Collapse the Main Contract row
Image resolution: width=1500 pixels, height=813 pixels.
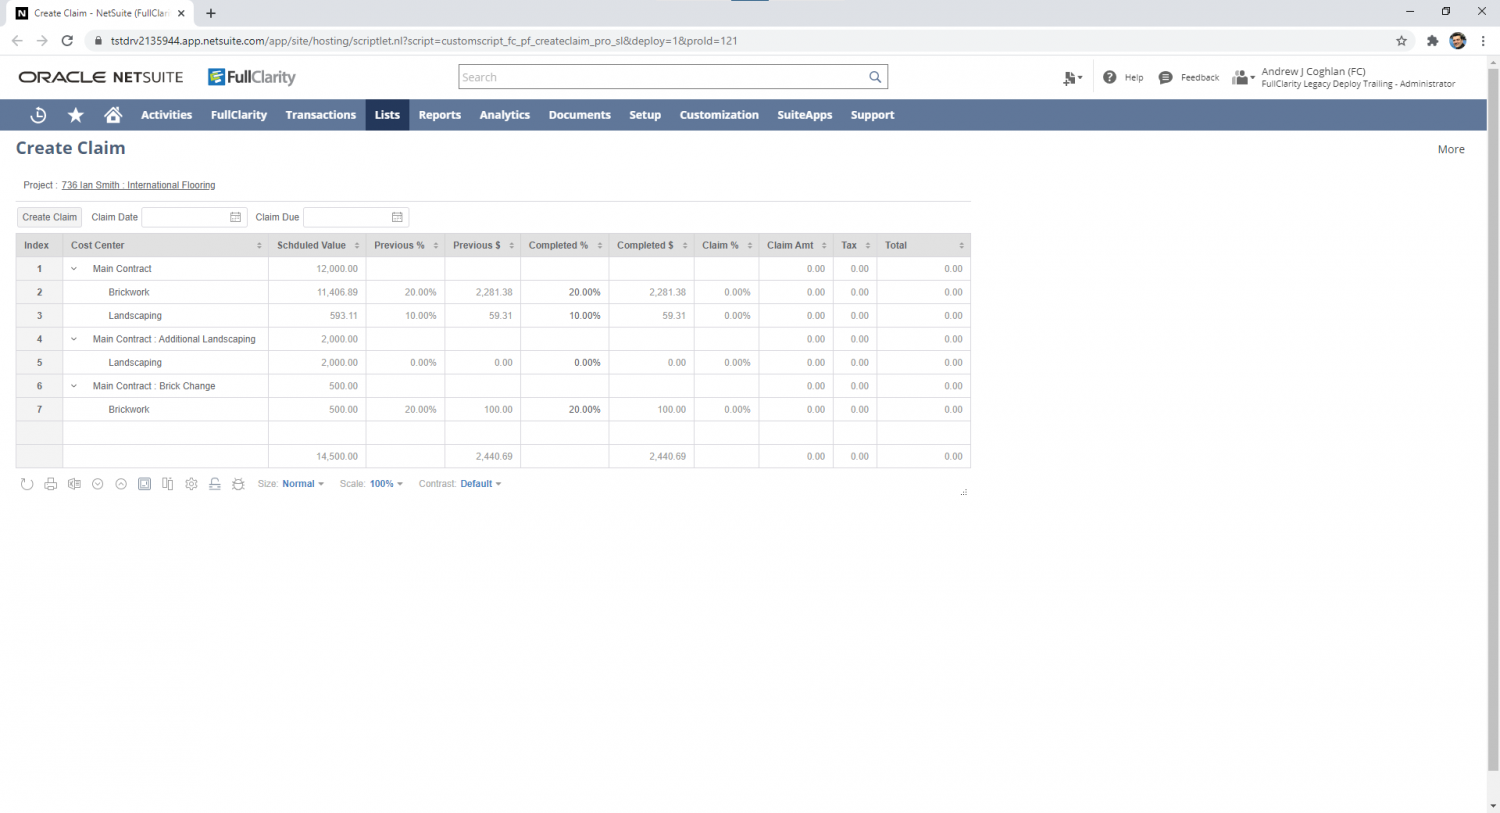(73, 268)
